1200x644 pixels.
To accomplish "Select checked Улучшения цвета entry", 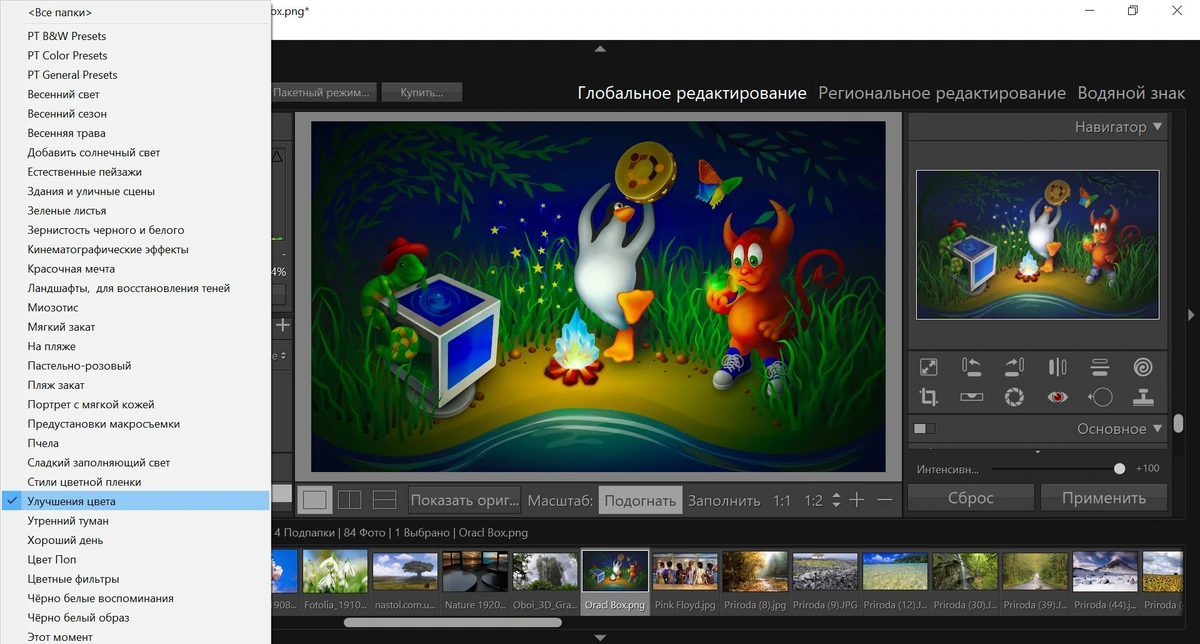I will [136, 501].
